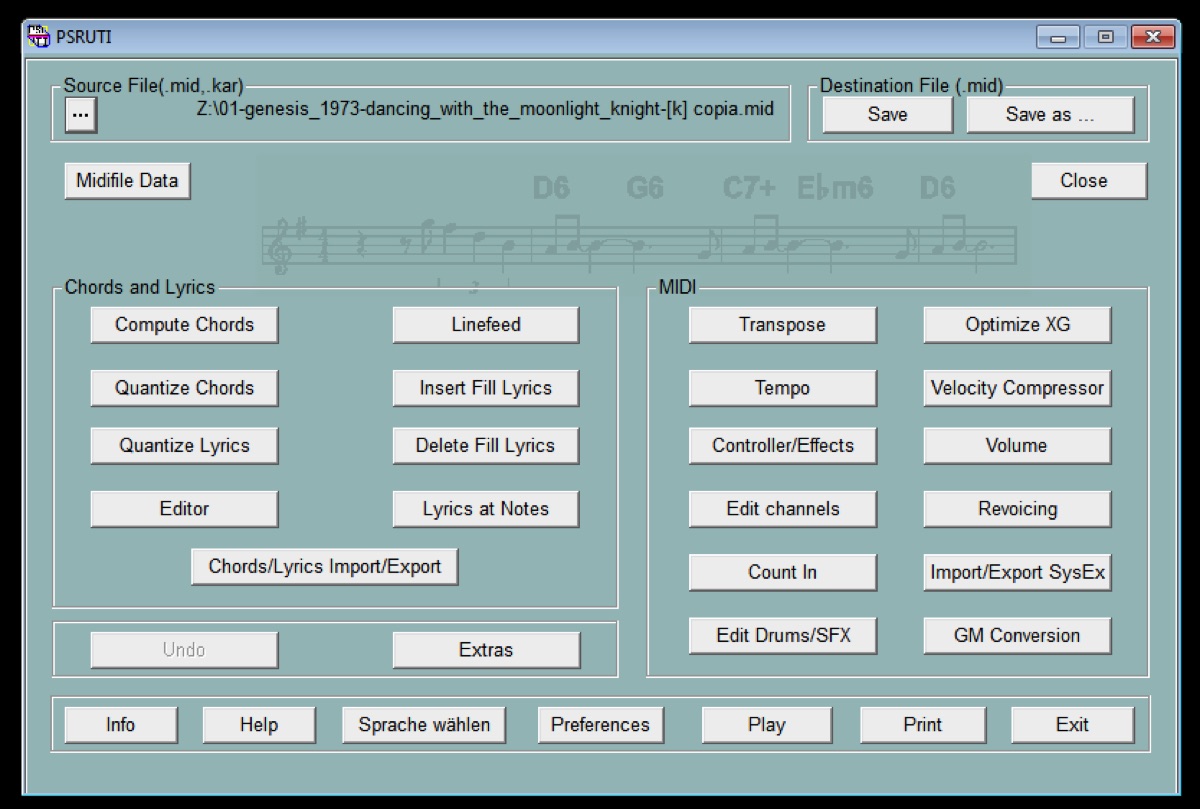This screenshot has height=809, width=1200.
Task: Open Quantize Lyrics
Action: [184, 446]
